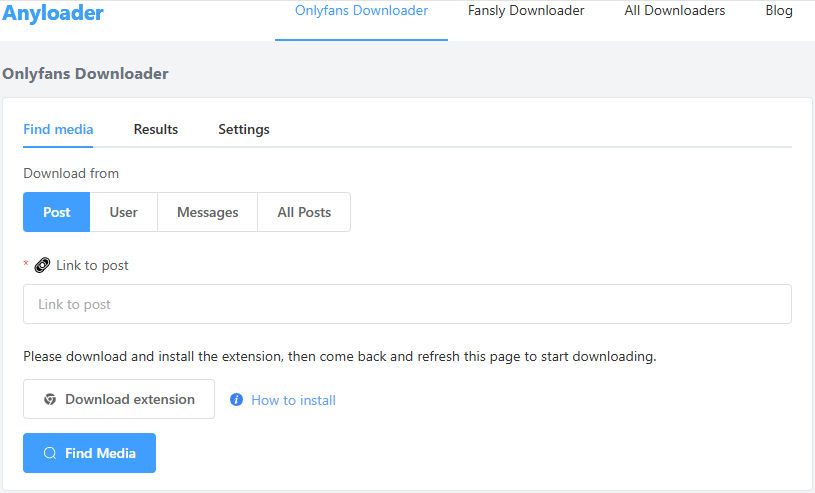Click the Find Media button
Image resolution: width=815 pixels, height=493 pixels.
(x=89, y=453)
